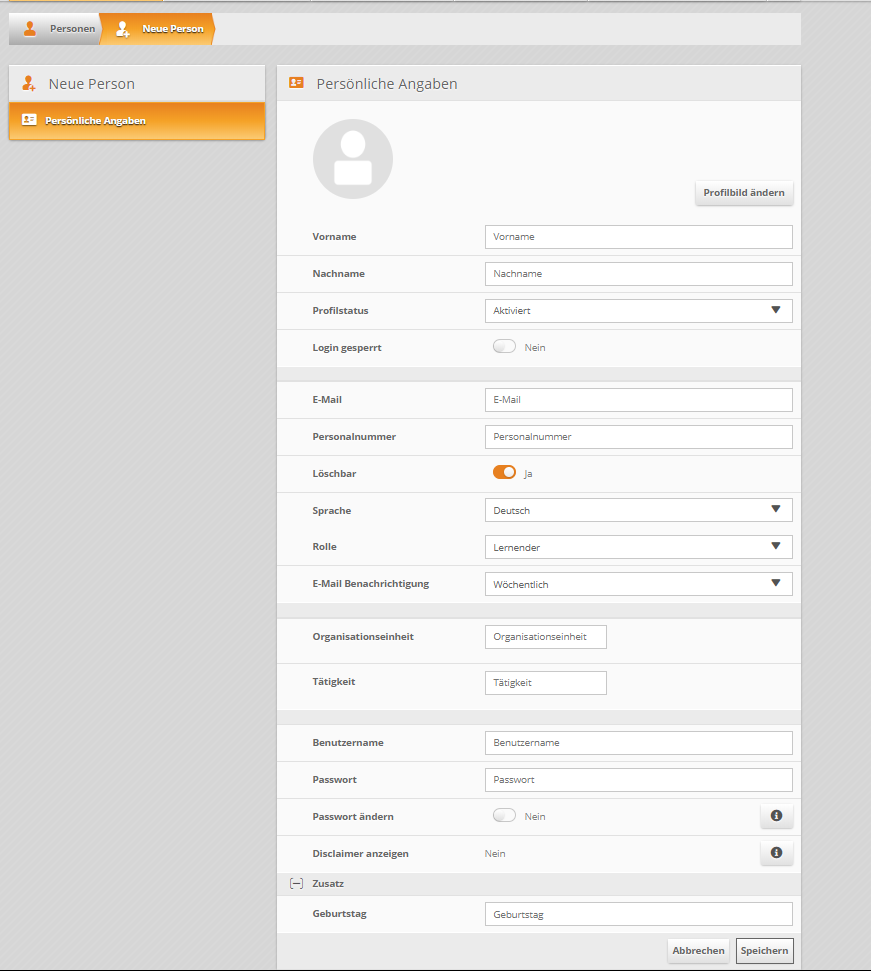Click the add-person icon in Neue Person sidebar header
Viewport: 871px width, 971px height.
[x=29, y=84]
